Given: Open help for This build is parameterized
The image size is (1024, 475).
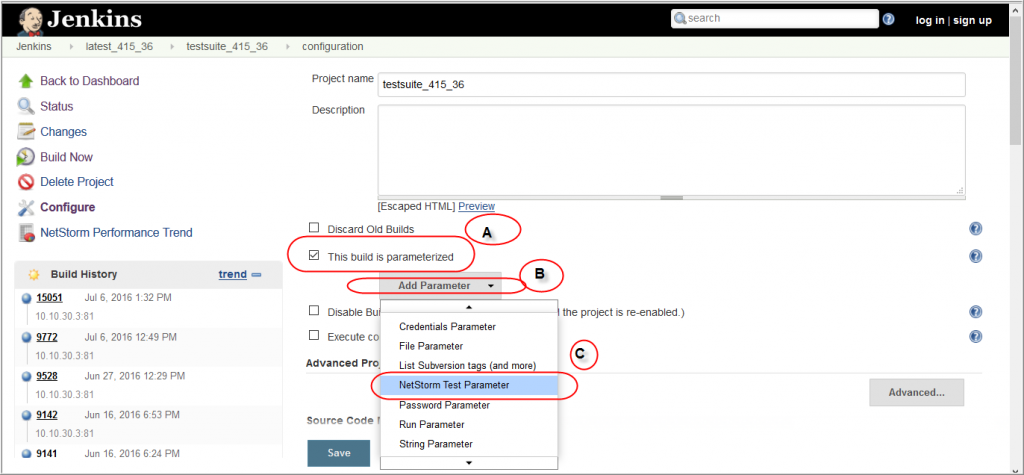Looking at the screenshot, I should pos(976,256).
